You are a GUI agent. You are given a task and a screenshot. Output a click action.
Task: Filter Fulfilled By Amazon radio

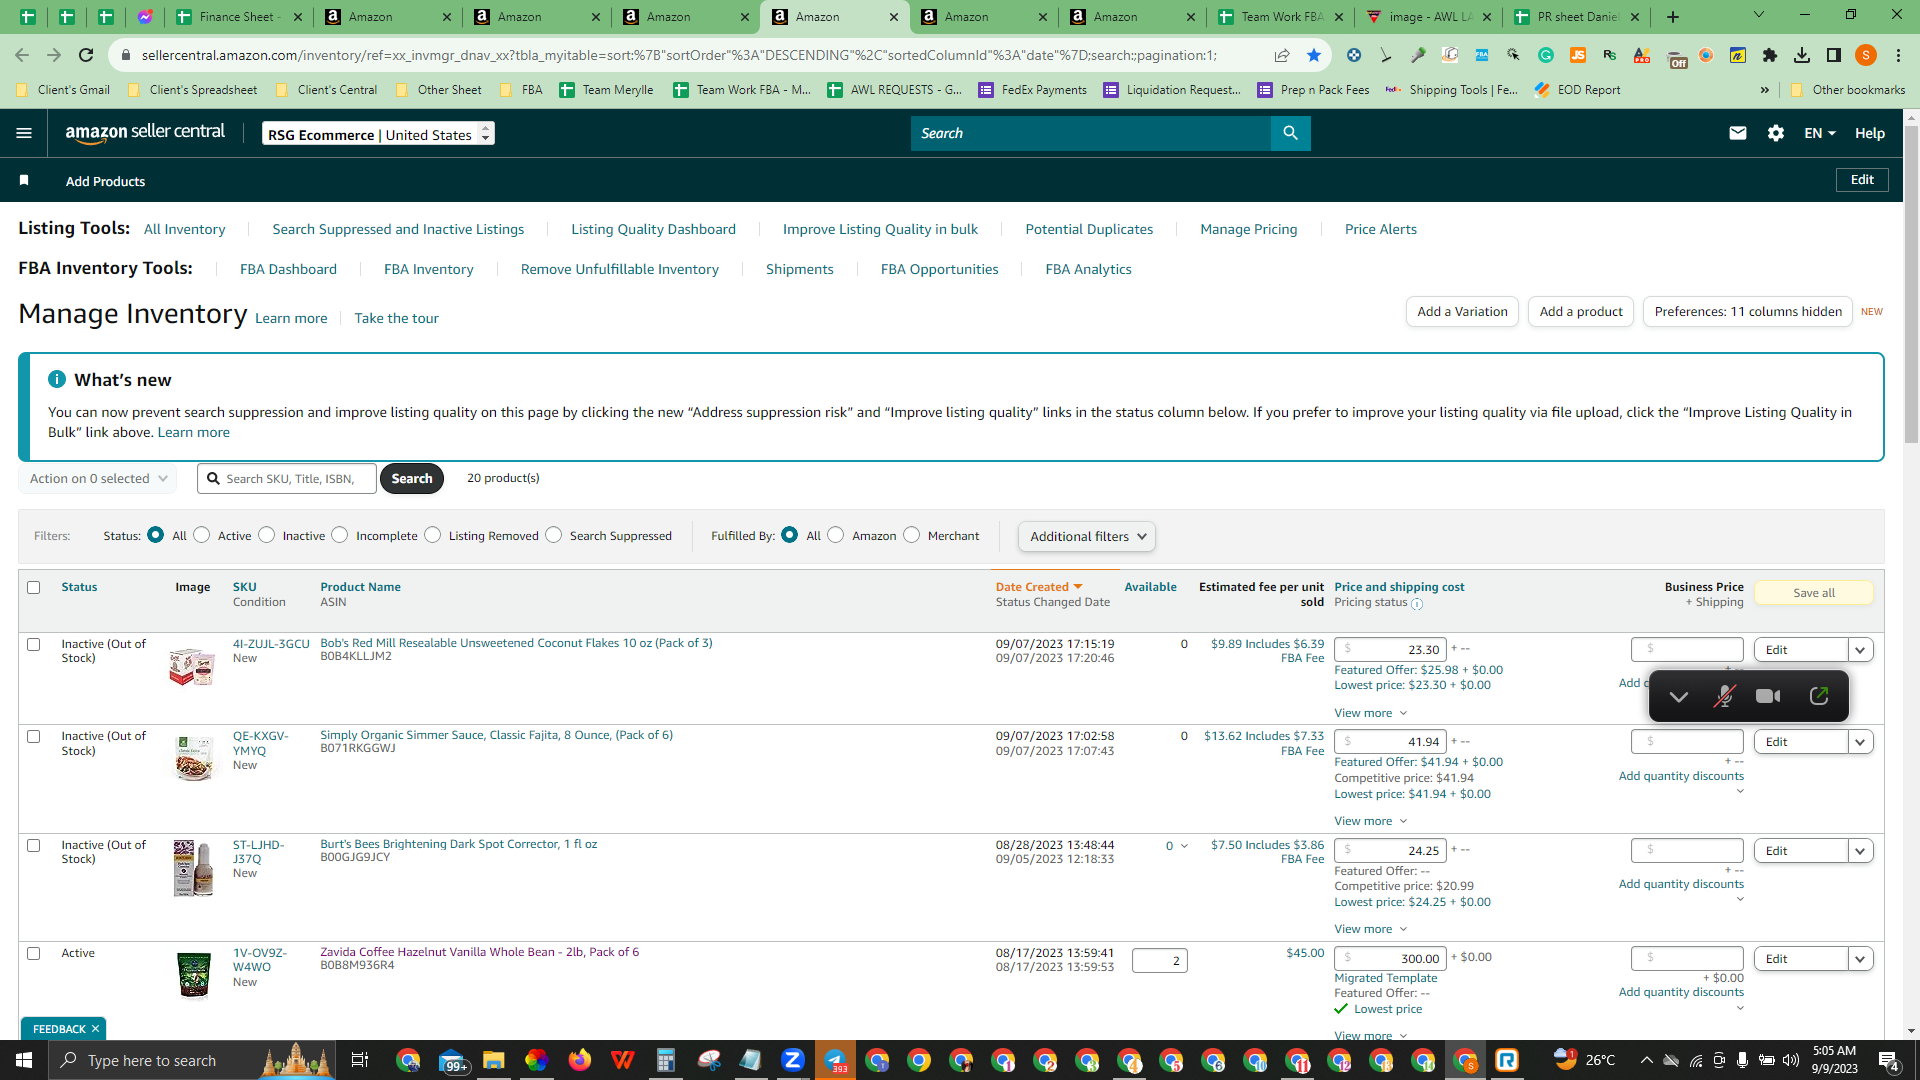click(x=836, y=535)
